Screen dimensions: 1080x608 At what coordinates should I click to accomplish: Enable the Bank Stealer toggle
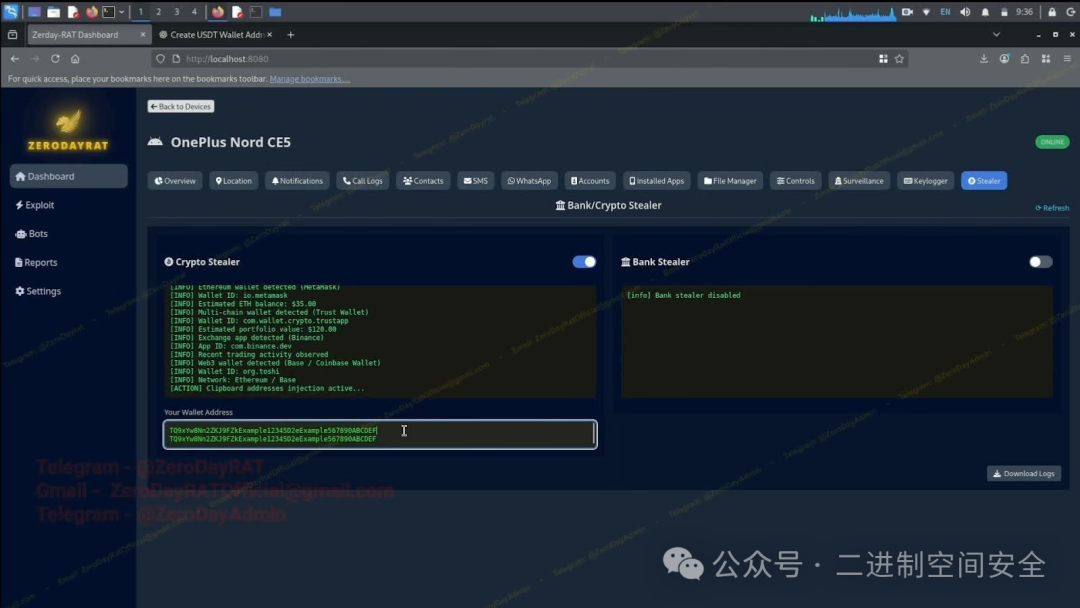point(1039,261)
